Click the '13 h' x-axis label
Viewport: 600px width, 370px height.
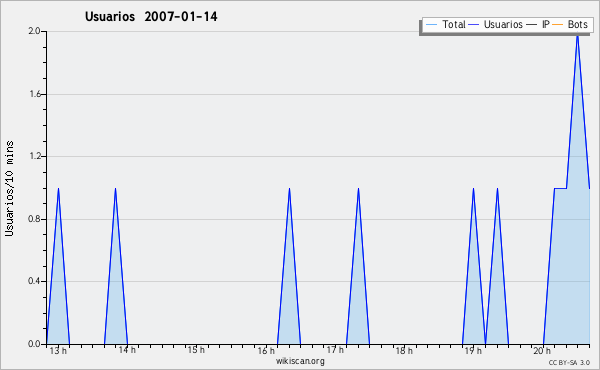(58, 350)
